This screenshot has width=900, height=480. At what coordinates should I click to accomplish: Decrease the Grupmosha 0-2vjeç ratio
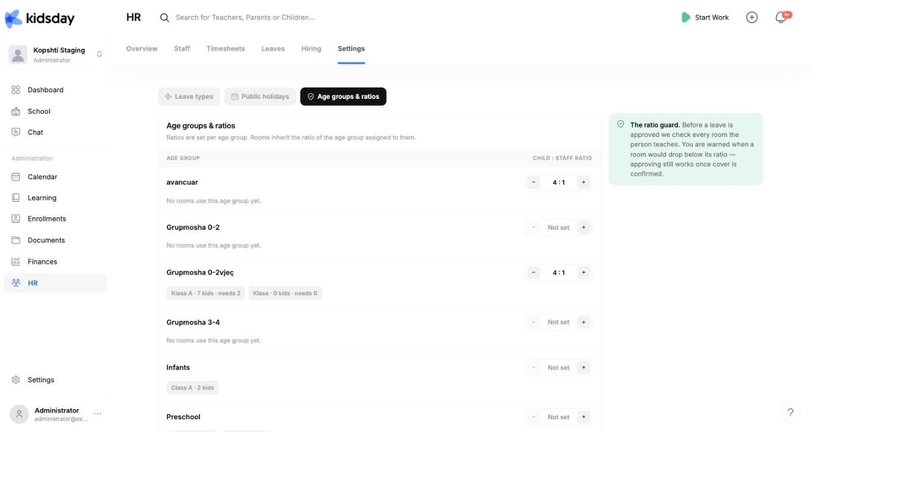[533, 272]
